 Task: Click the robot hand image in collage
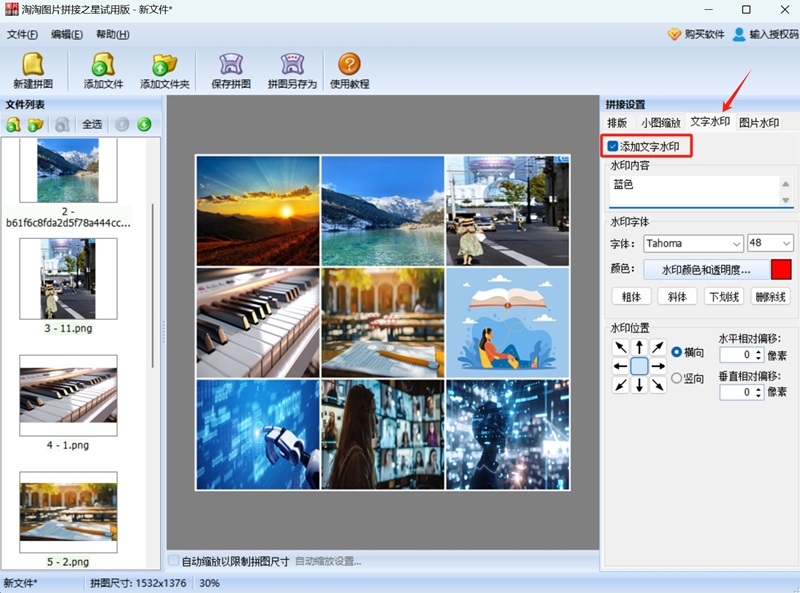click(258, 434)
